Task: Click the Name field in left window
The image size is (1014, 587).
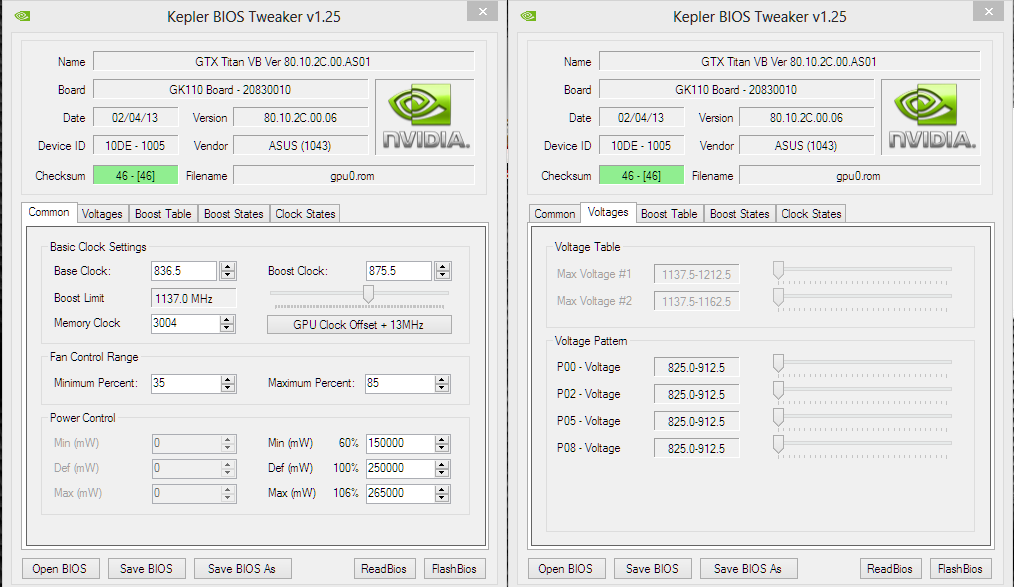Action: coord(284,61)
